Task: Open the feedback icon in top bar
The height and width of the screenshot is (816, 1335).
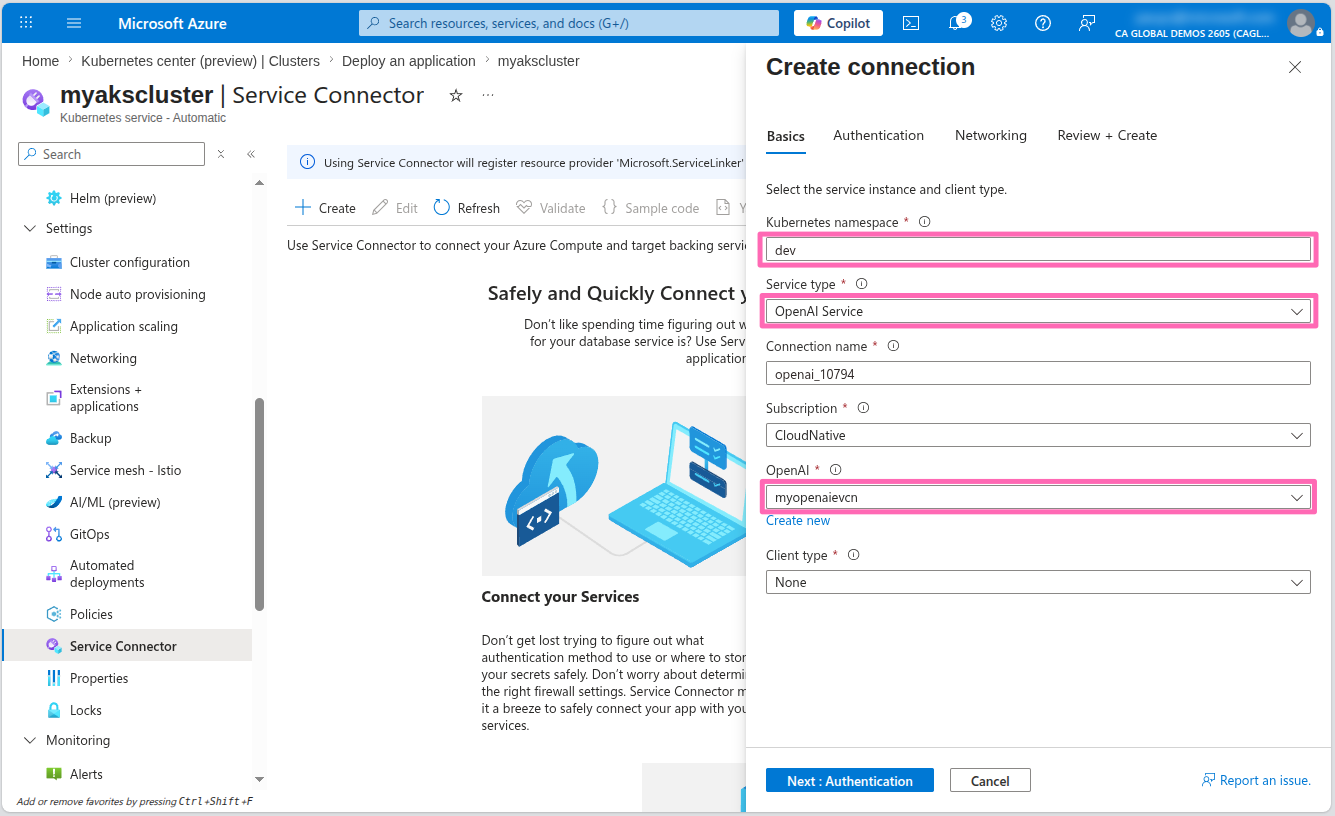Action: click(x=1087, y=23)
